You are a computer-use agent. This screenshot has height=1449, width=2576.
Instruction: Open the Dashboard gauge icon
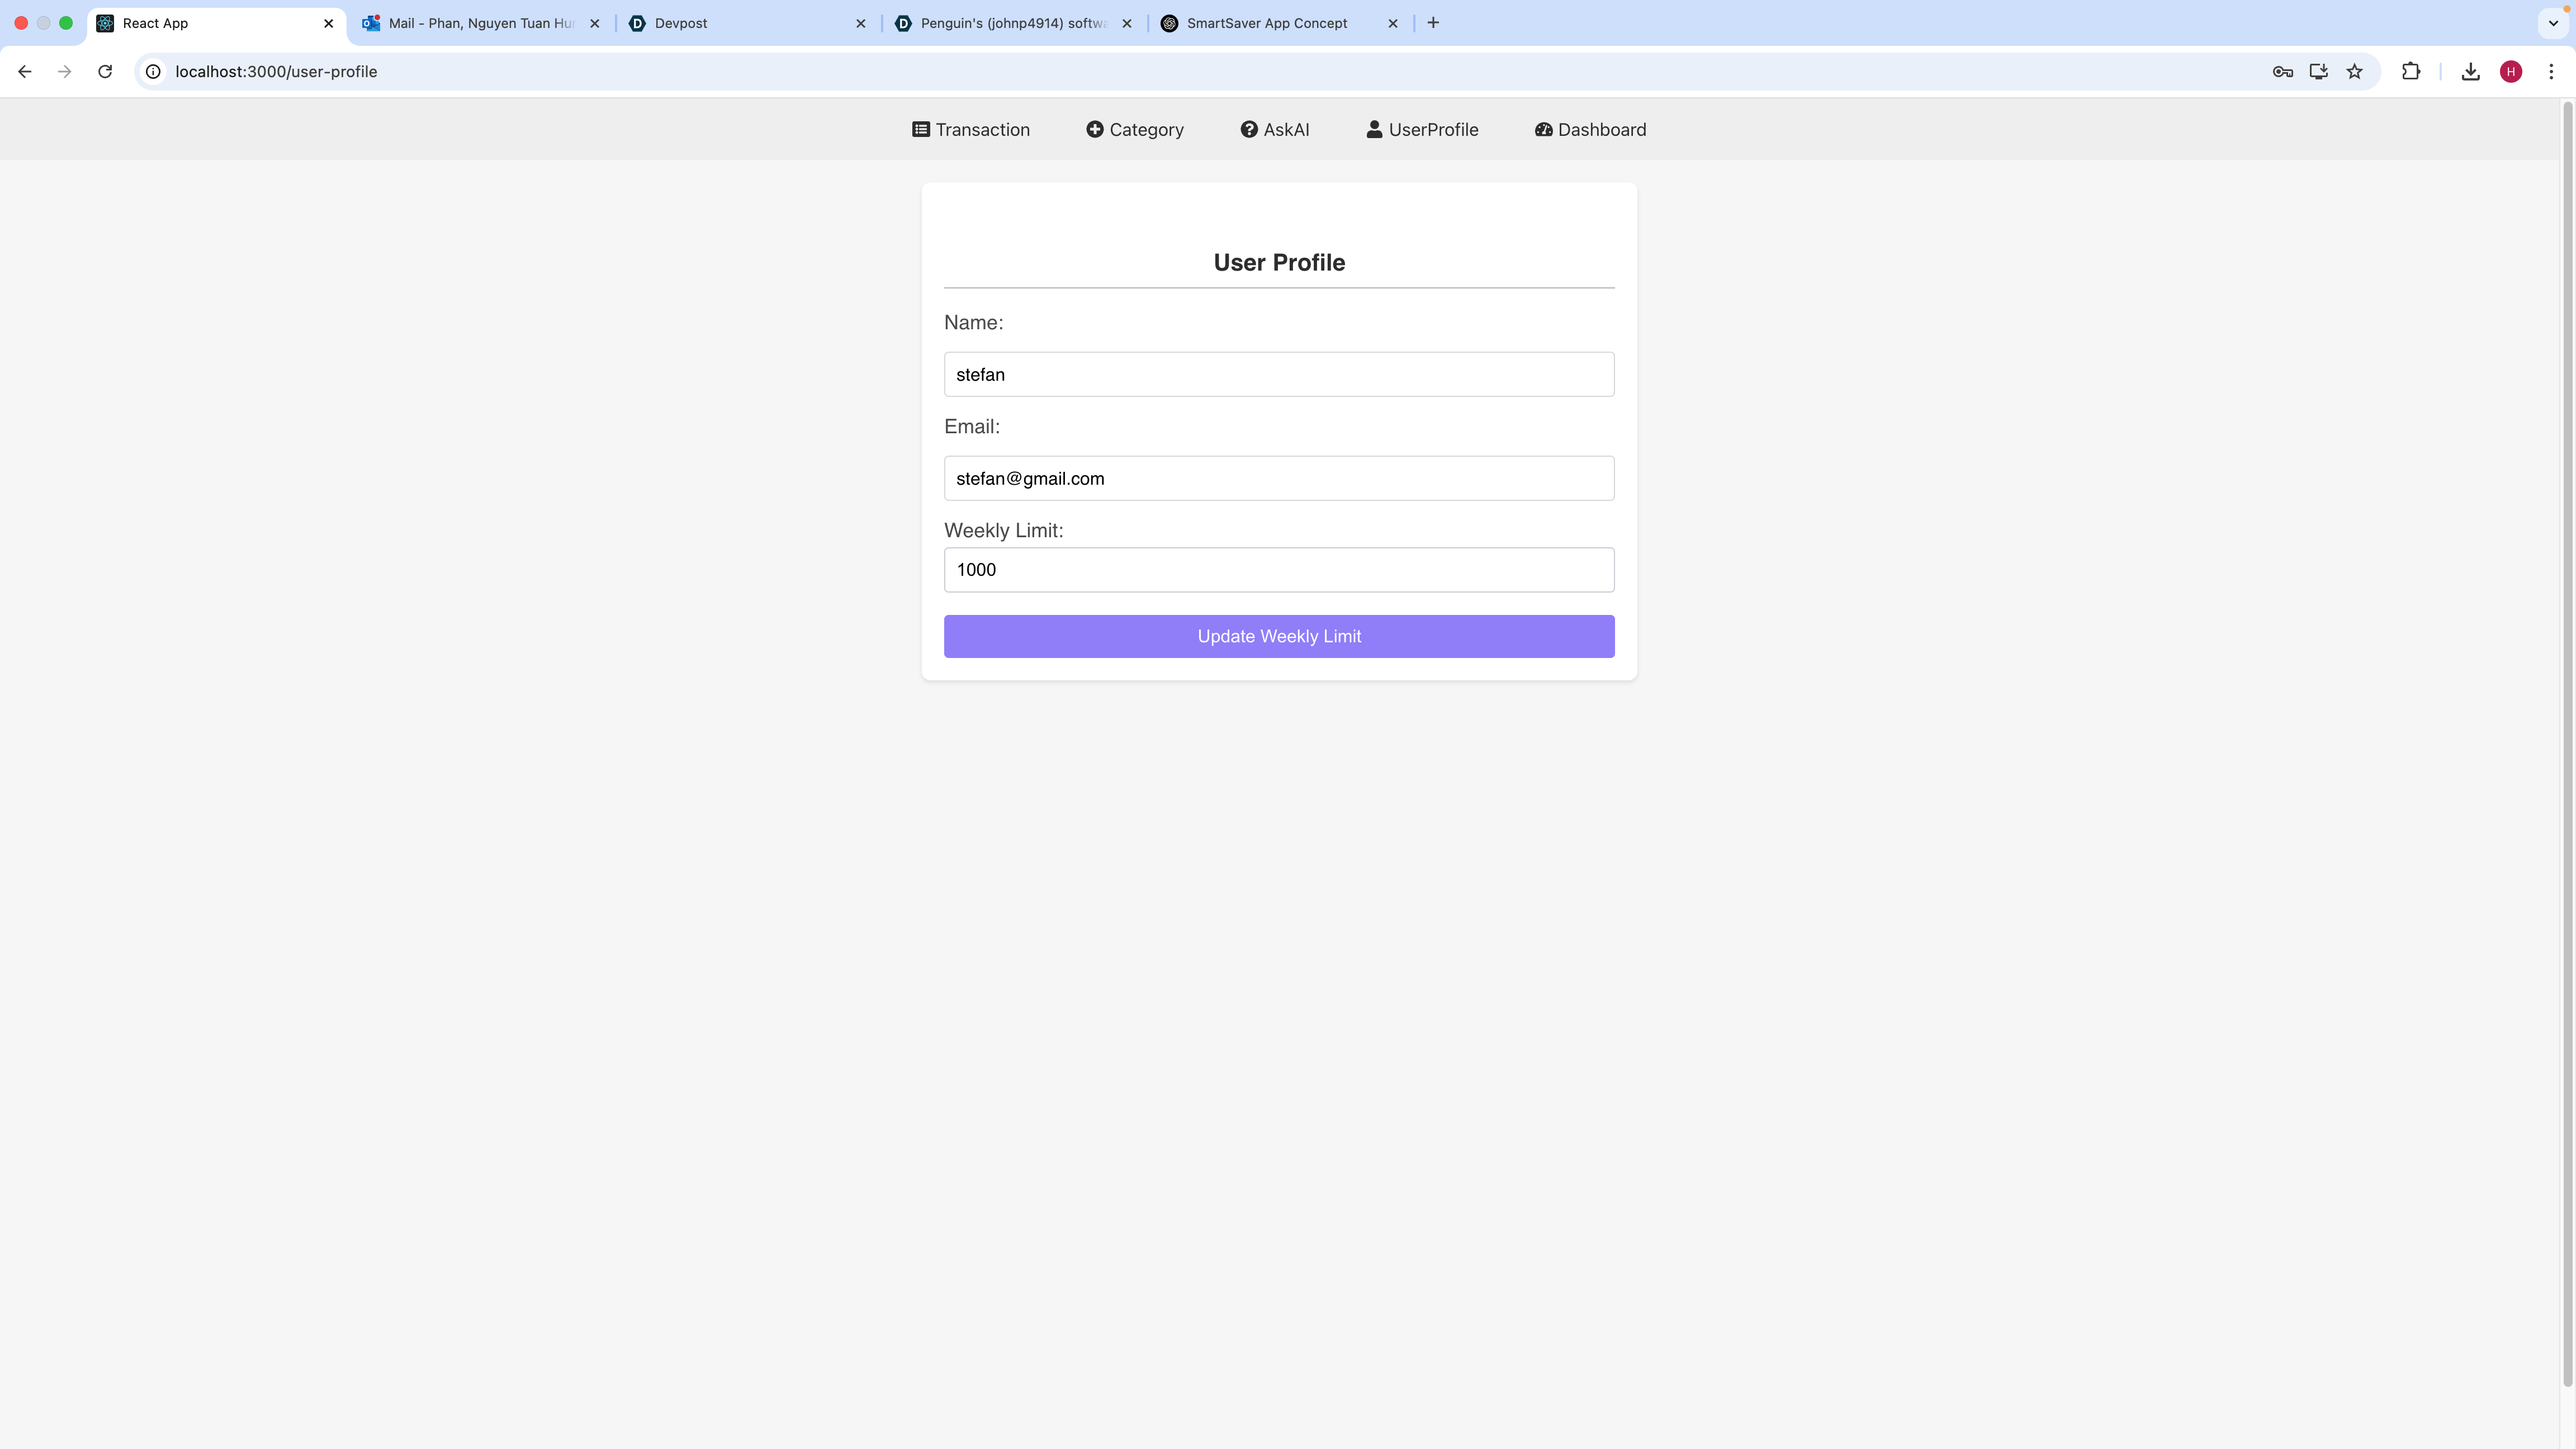[x=1543, y=130]
